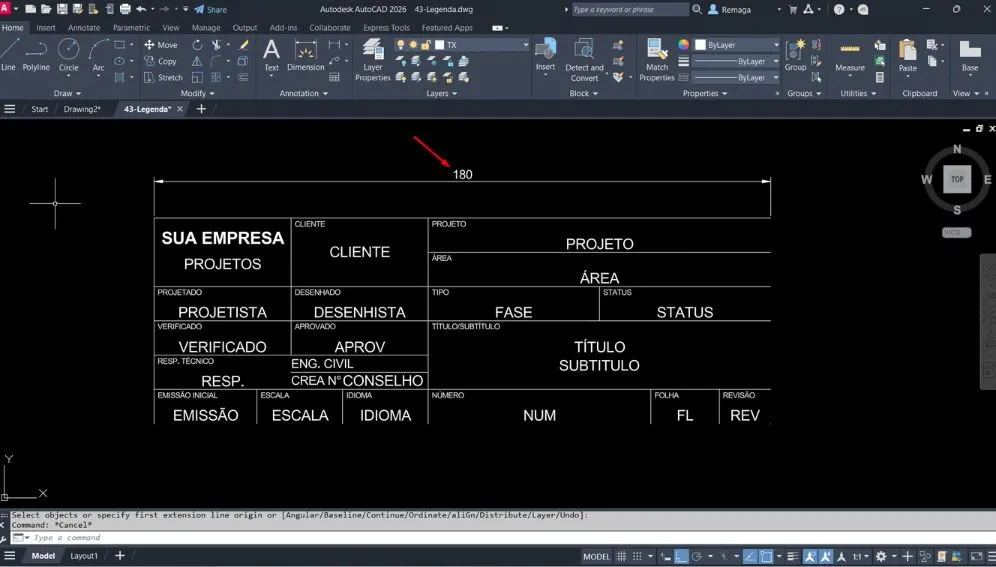Select the Line drawing tool

(x=9, y=53)
